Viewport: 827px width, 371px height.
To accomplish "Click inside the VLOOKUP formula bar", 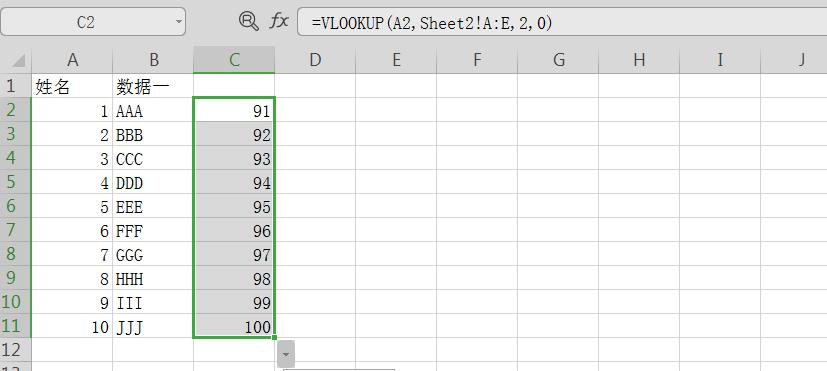I will coord(562,23).
